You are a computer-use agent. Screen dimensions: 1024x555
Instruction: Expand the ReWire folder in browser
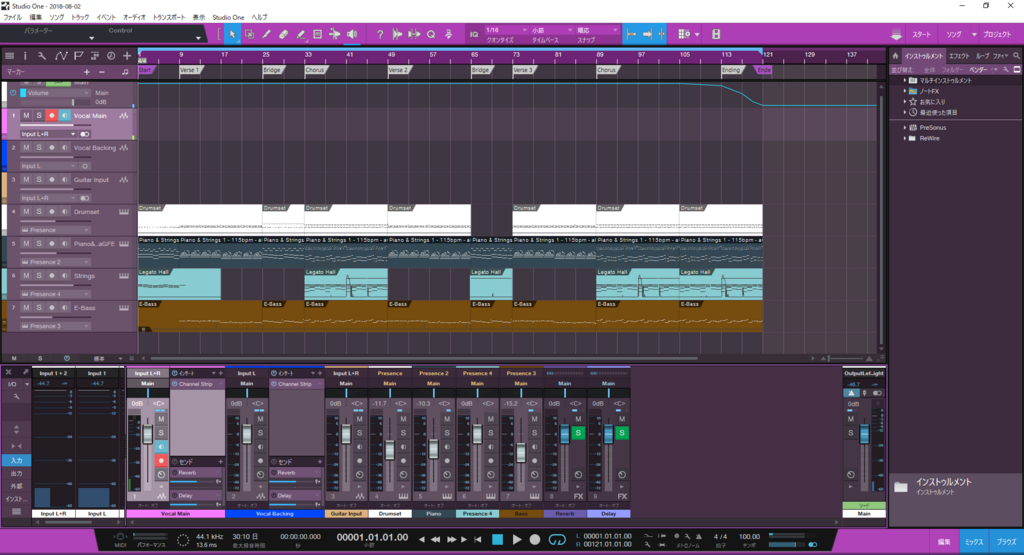pos(905,138)
